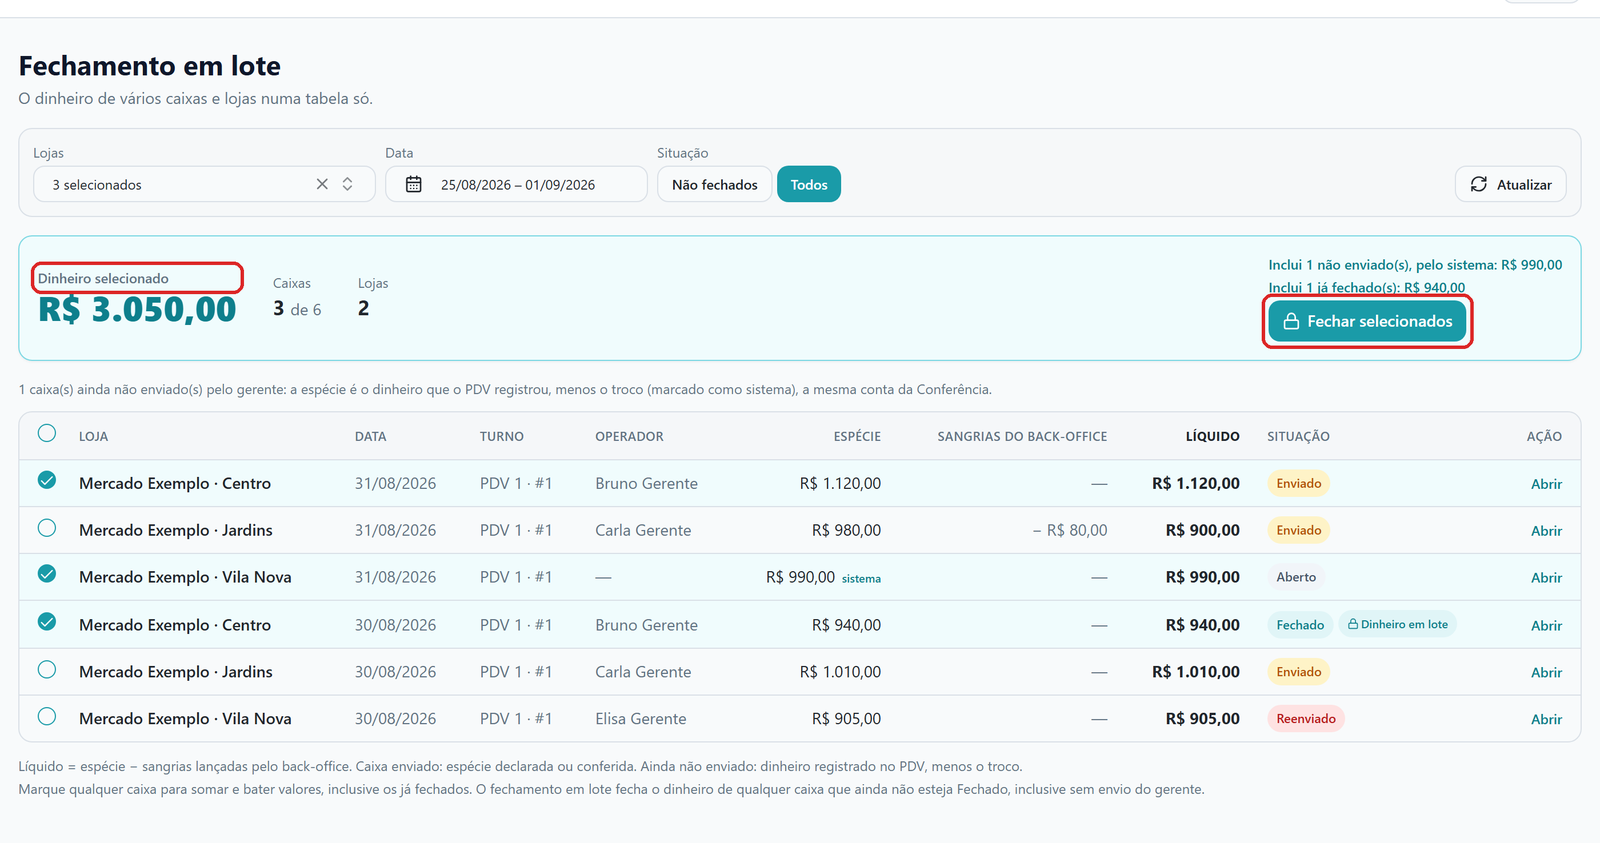
Task: Switch to the Não fechados filter
Action: 714,184
